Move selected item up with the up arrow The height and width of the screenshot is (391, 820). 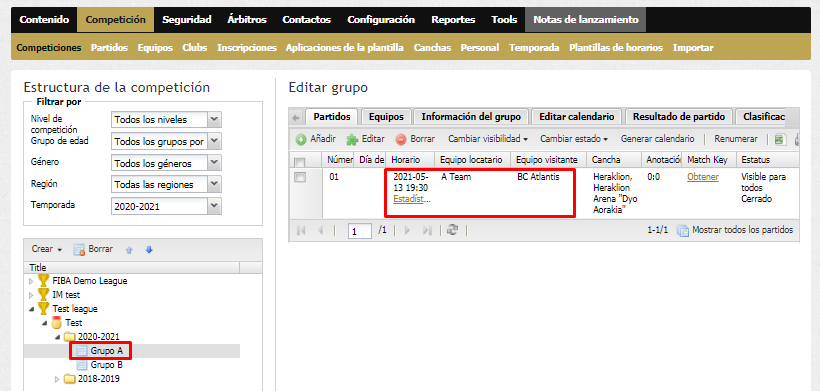[x=130, y=250]
